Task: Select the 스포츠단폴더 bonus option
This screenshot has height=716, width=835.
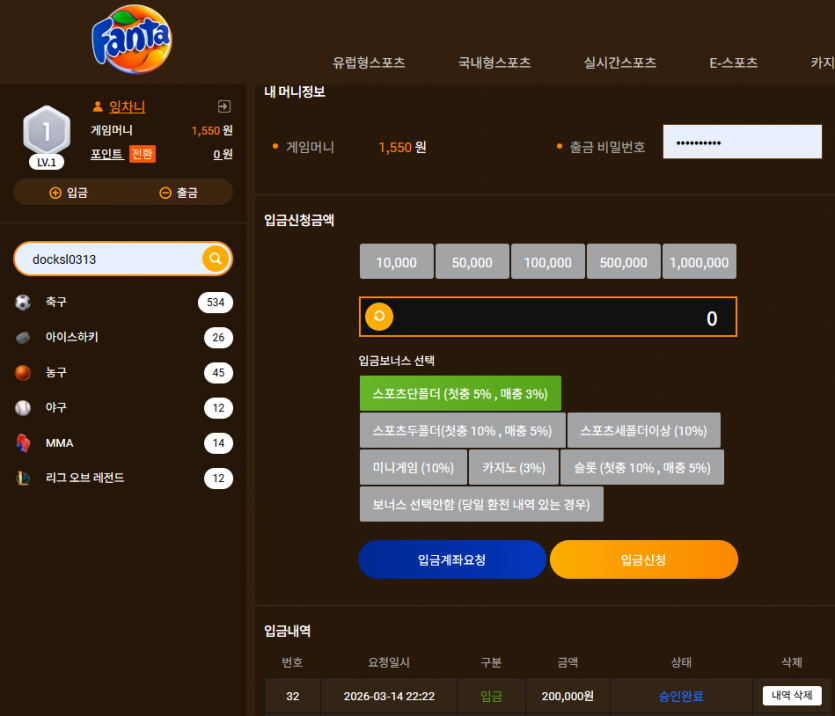Action: [460, 393]
